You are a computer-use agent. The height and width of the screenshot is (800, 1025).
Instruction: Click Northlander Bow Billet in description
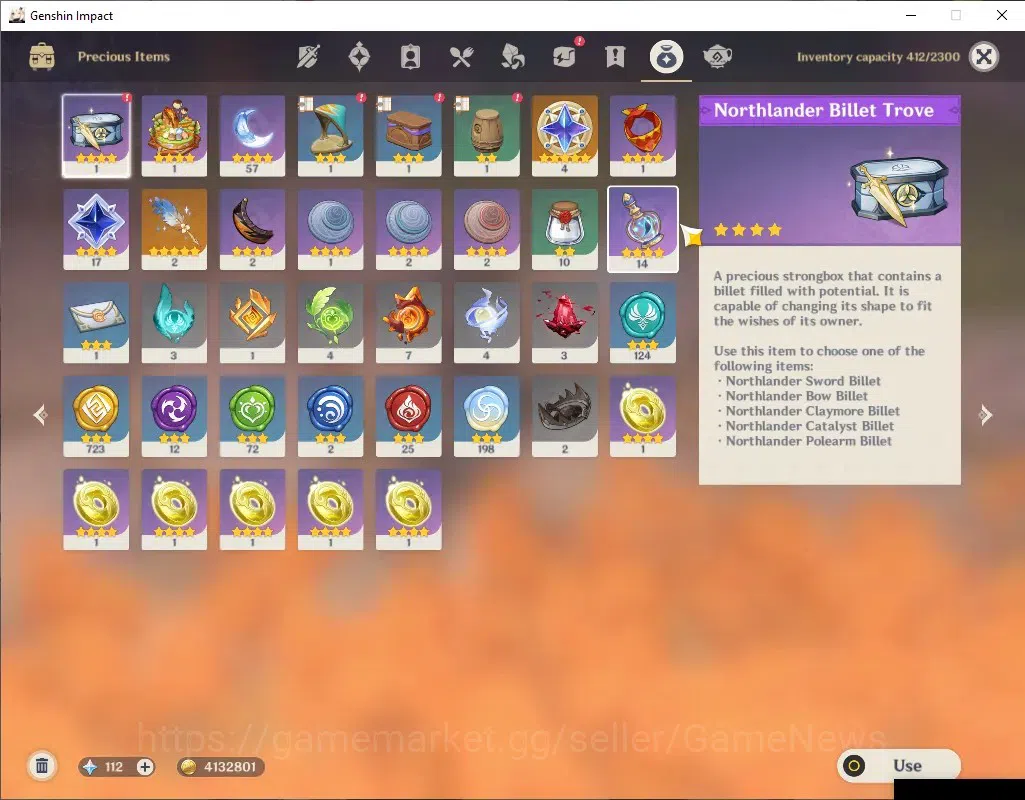click(x=796, y=396)
